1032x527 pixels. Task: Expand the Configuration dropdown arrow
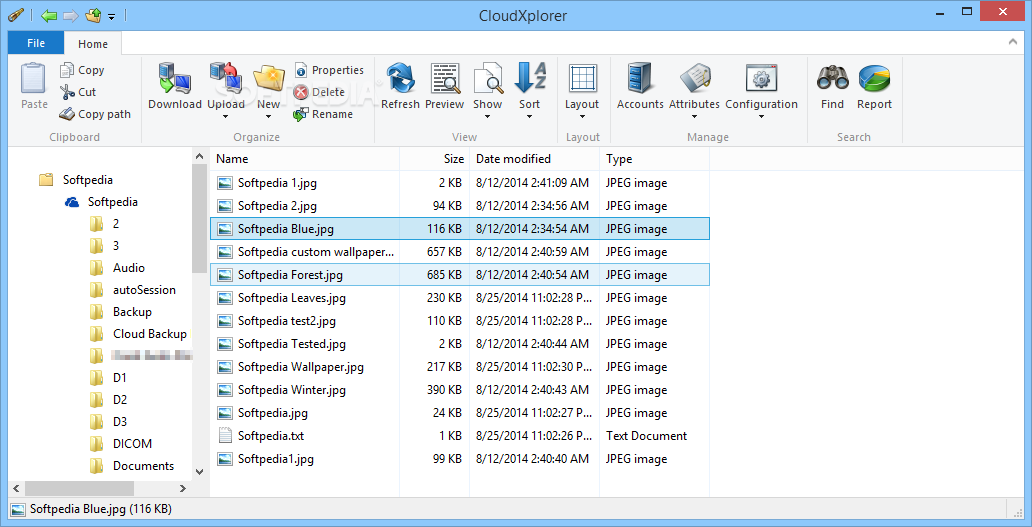pyautogui.click(x=761, y=117)
